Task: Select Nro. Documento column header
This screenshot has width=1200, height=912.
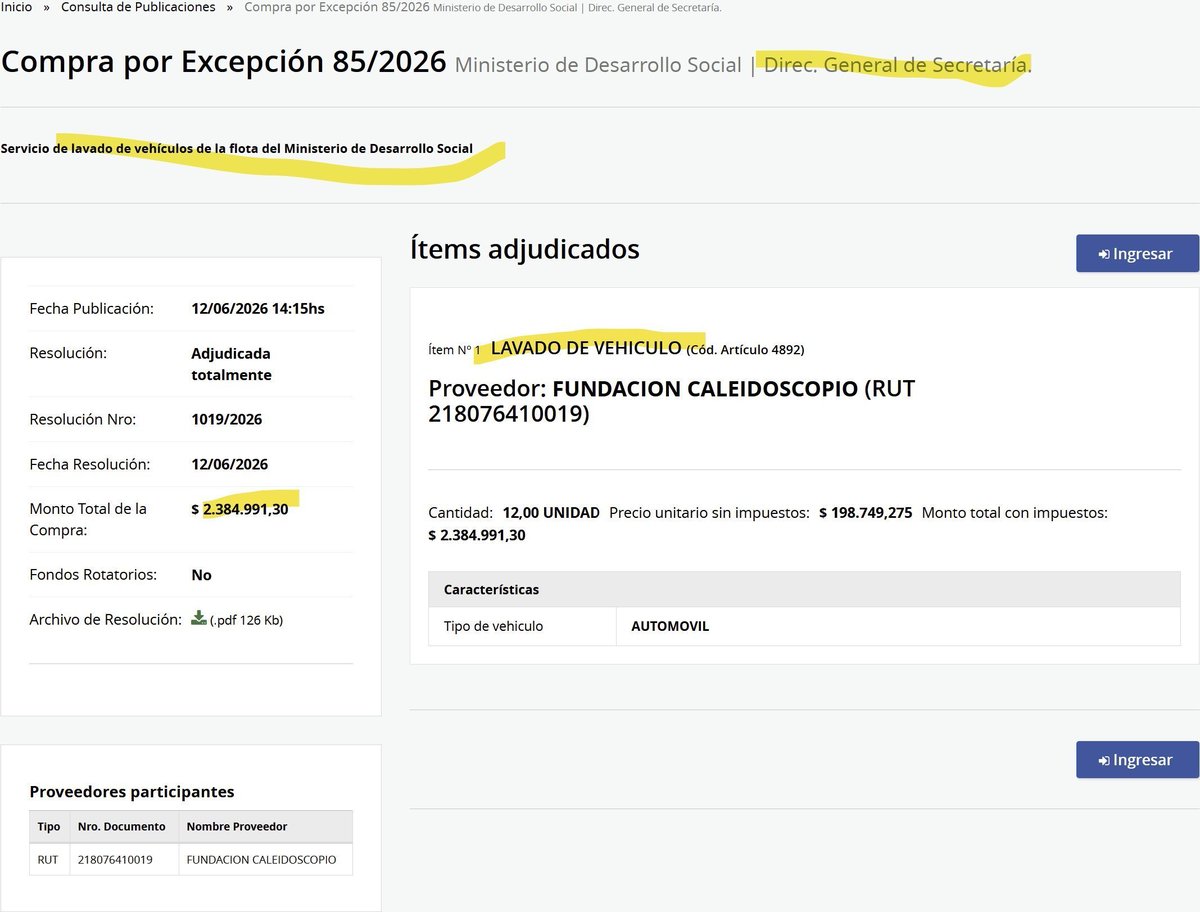Action: (x=123, y=826)
